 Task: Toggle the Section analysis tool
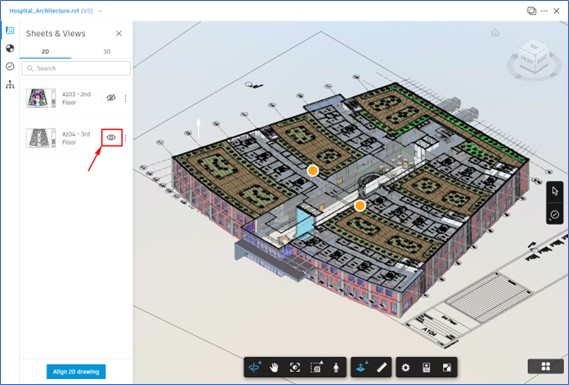[x=361, y=368]
